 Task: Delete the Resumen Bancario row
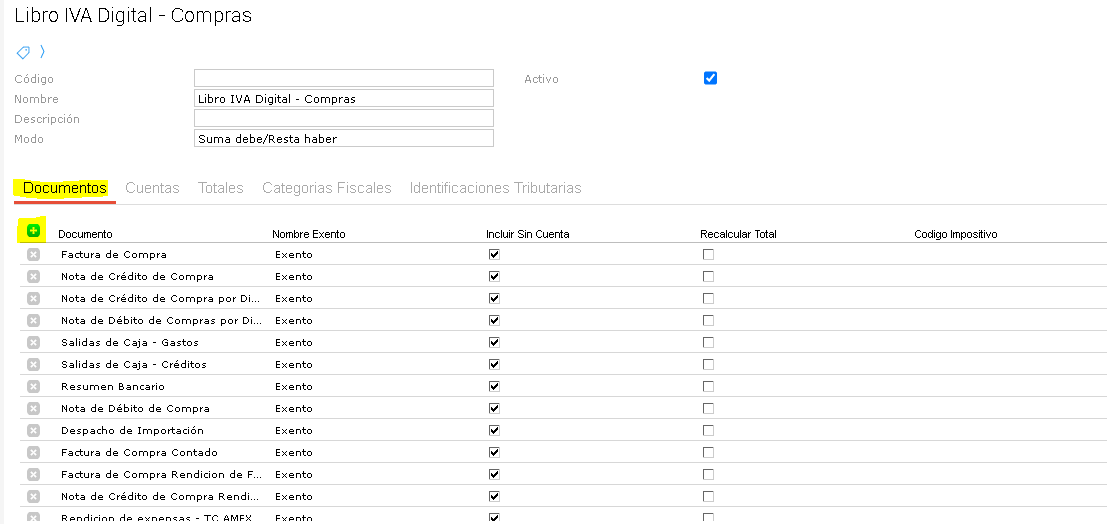coord(33,387)
